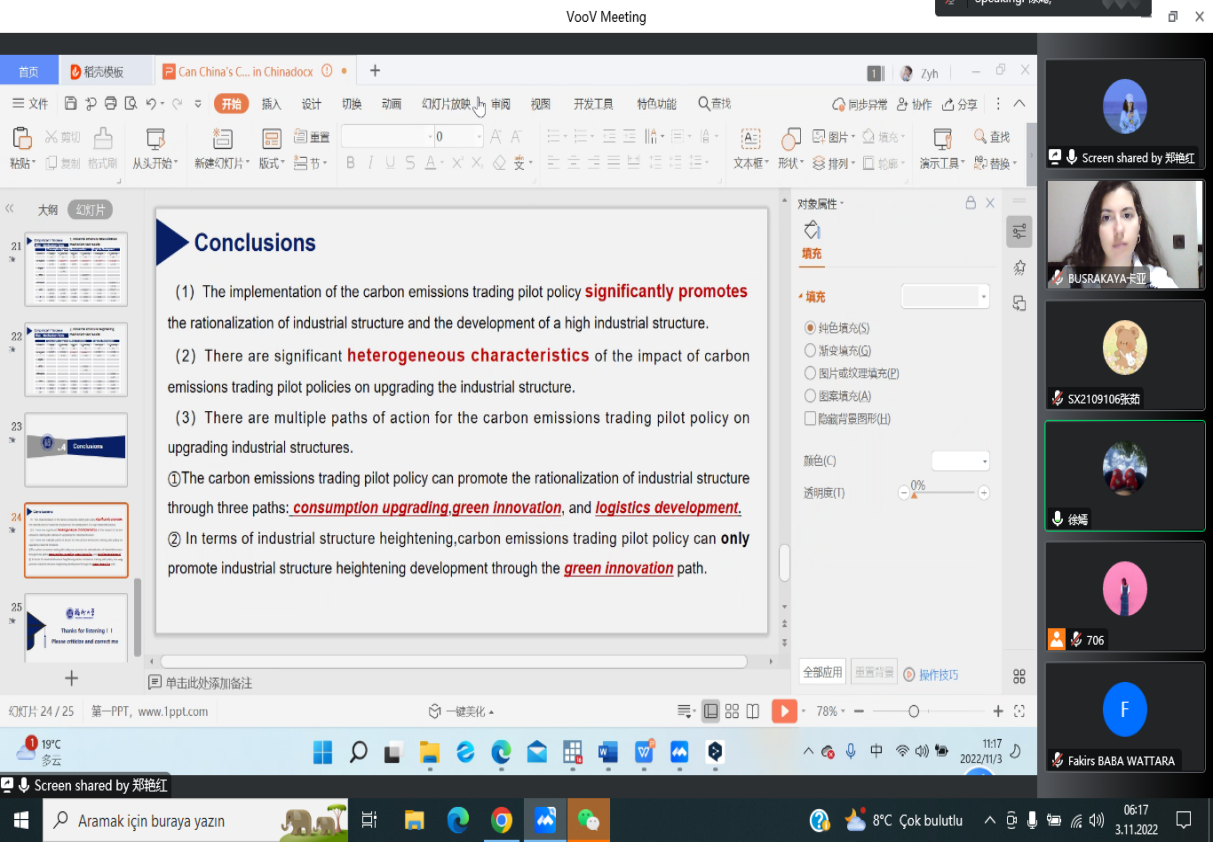
Task: Click the 全部应用 apply to all button
Action: 822,673
